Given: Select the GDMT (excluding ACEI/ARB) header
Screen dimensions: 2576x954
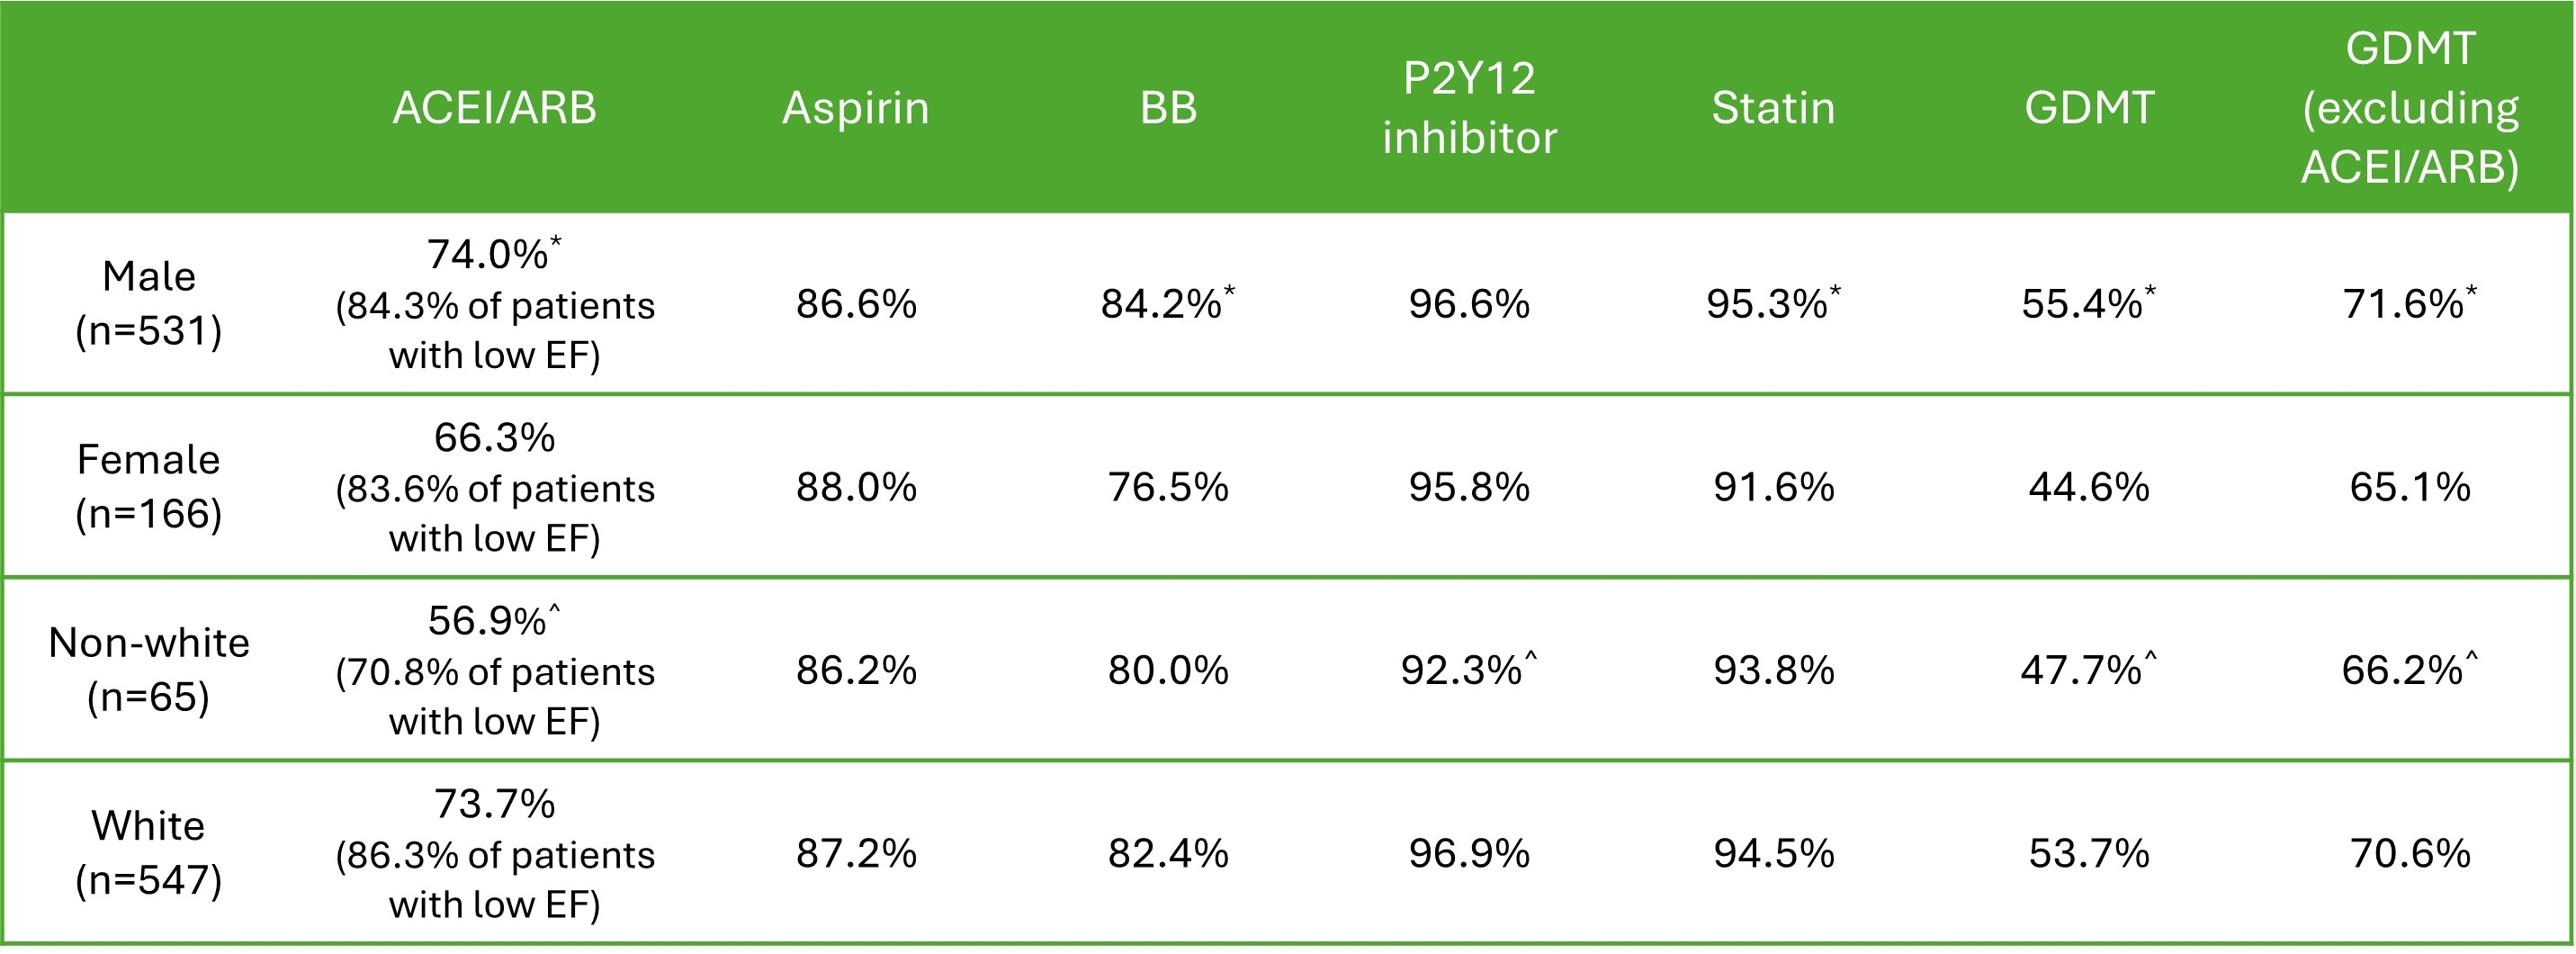Looking at the screenshot, I should 2409,108.
